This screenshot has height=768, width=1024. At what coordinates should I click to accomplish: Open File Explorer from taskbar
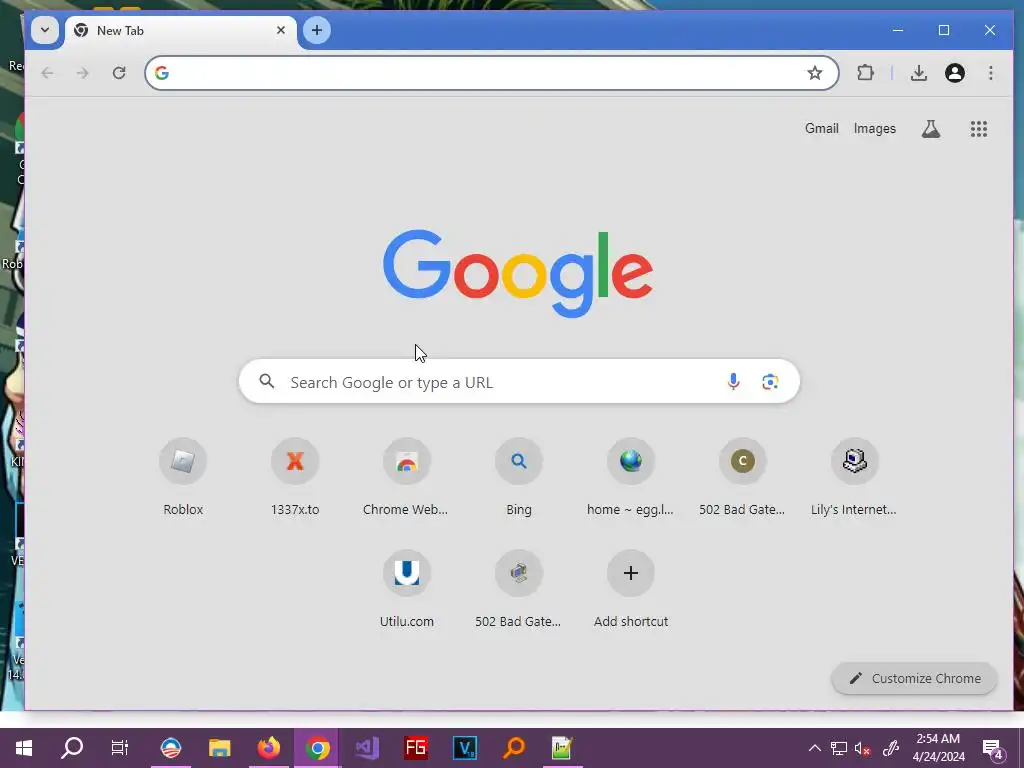[219, 748]
